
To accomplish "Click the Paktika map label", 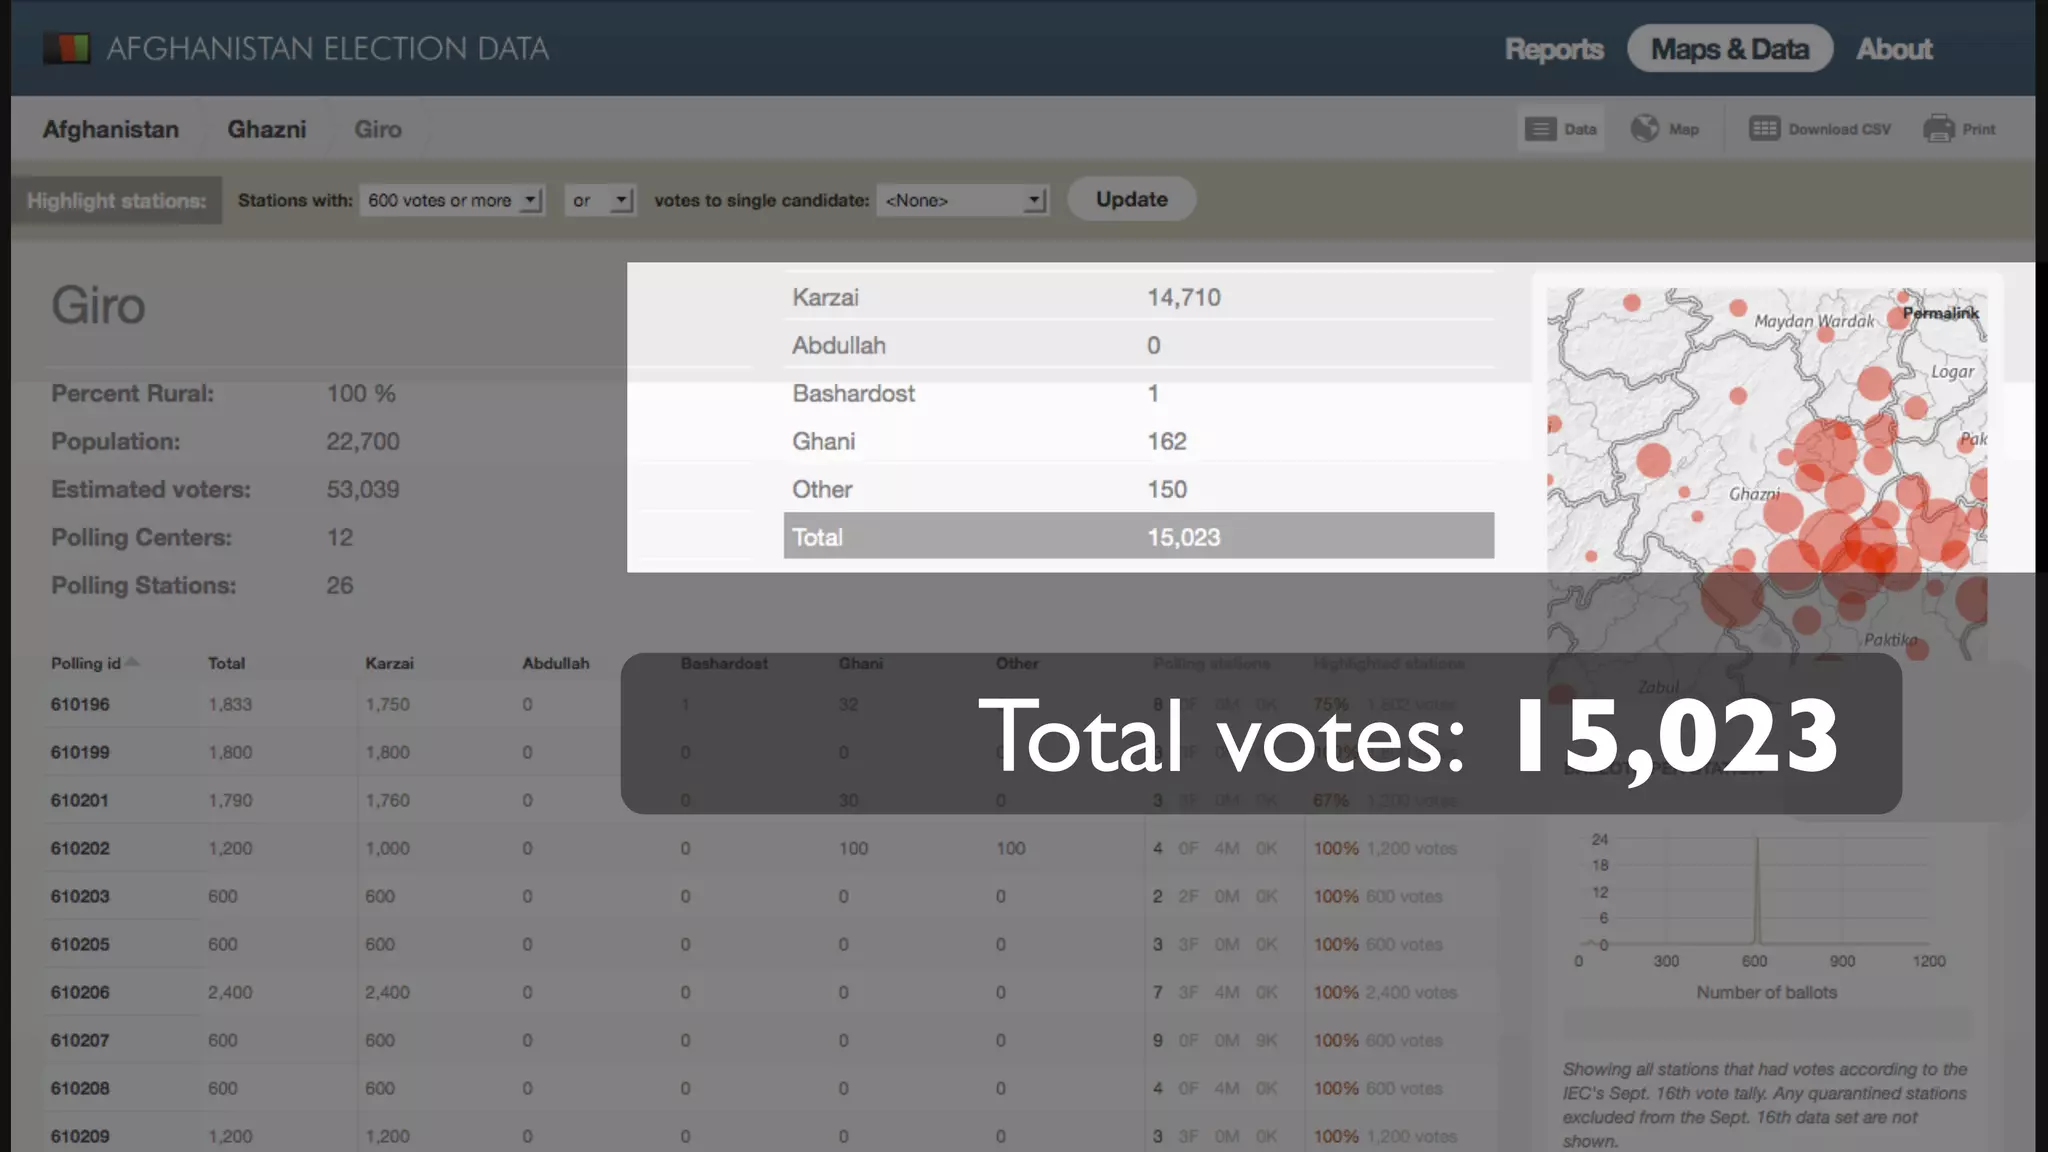I will 1890,640.
